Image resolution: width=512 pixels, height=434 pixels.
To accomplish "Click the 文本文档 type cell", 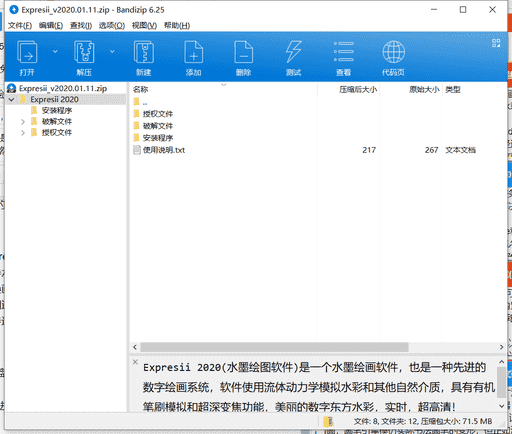I will pos(460,150).
